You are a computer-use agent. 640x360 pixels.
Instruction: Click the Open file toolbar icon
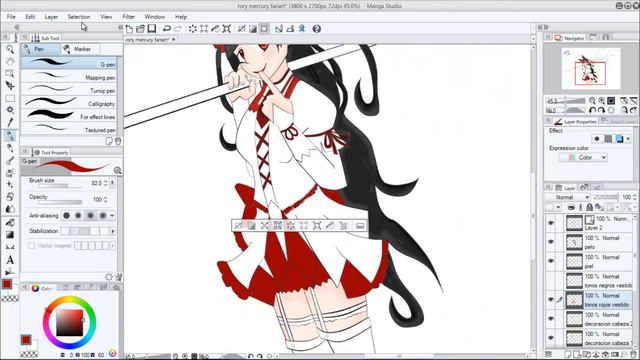tap(140, 29)
